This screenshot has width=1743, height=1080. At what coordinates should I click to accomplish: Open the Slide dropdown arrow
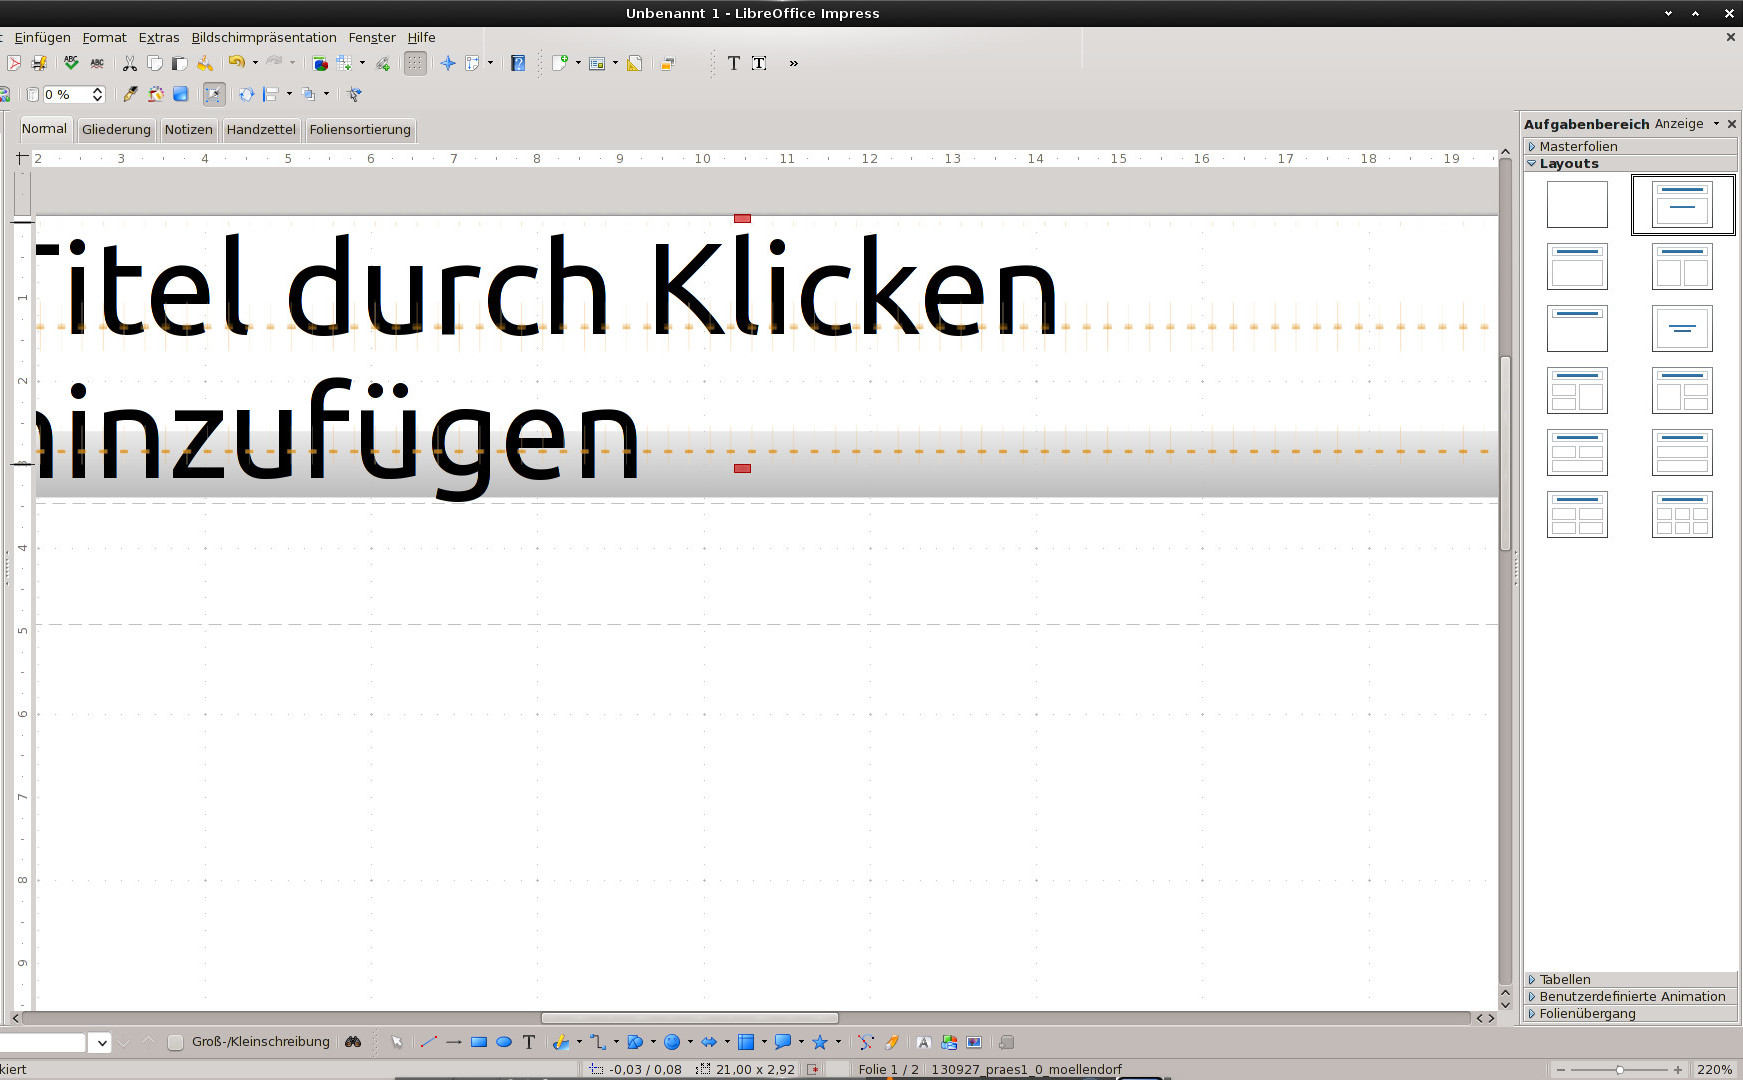click(578, 63)
